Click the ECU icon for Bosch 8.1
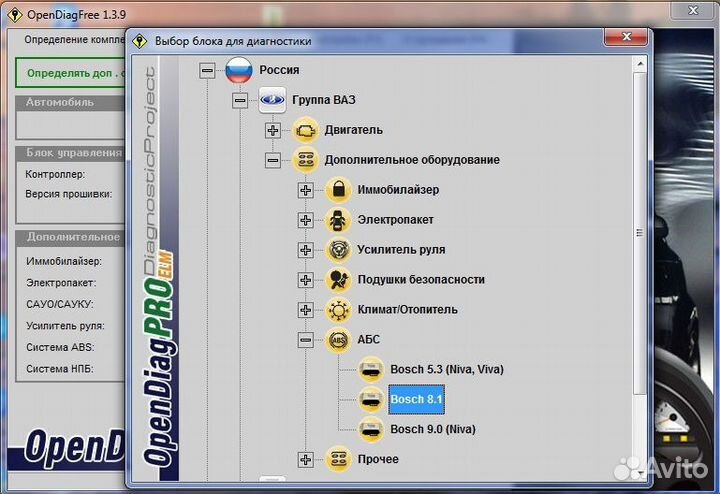Image resolution: width=720 pixels, height=494 pixels. 371,399
